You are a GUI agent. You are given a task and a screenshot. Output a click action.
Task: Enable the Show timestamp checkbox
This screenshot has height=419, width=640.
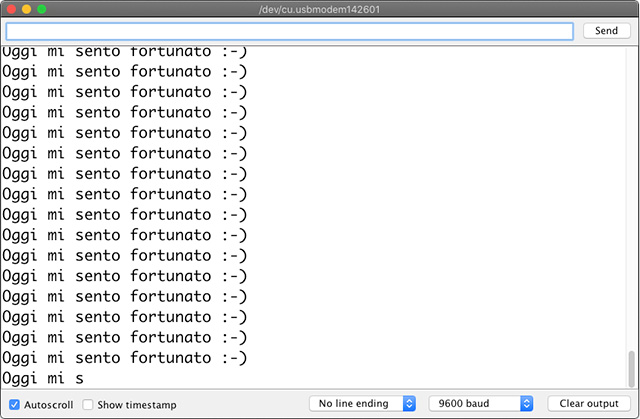pyautogui.click(x=88, y=404)
